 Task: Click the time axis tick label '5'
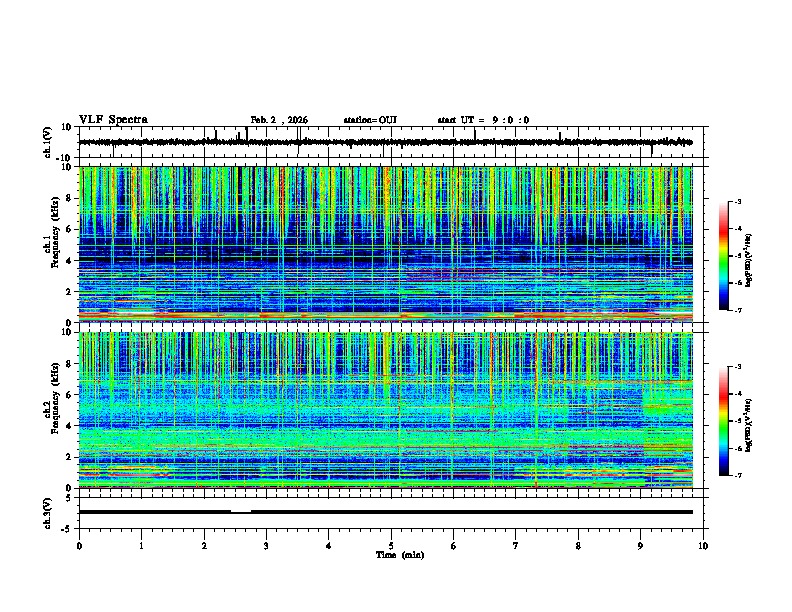pos(391,546)
